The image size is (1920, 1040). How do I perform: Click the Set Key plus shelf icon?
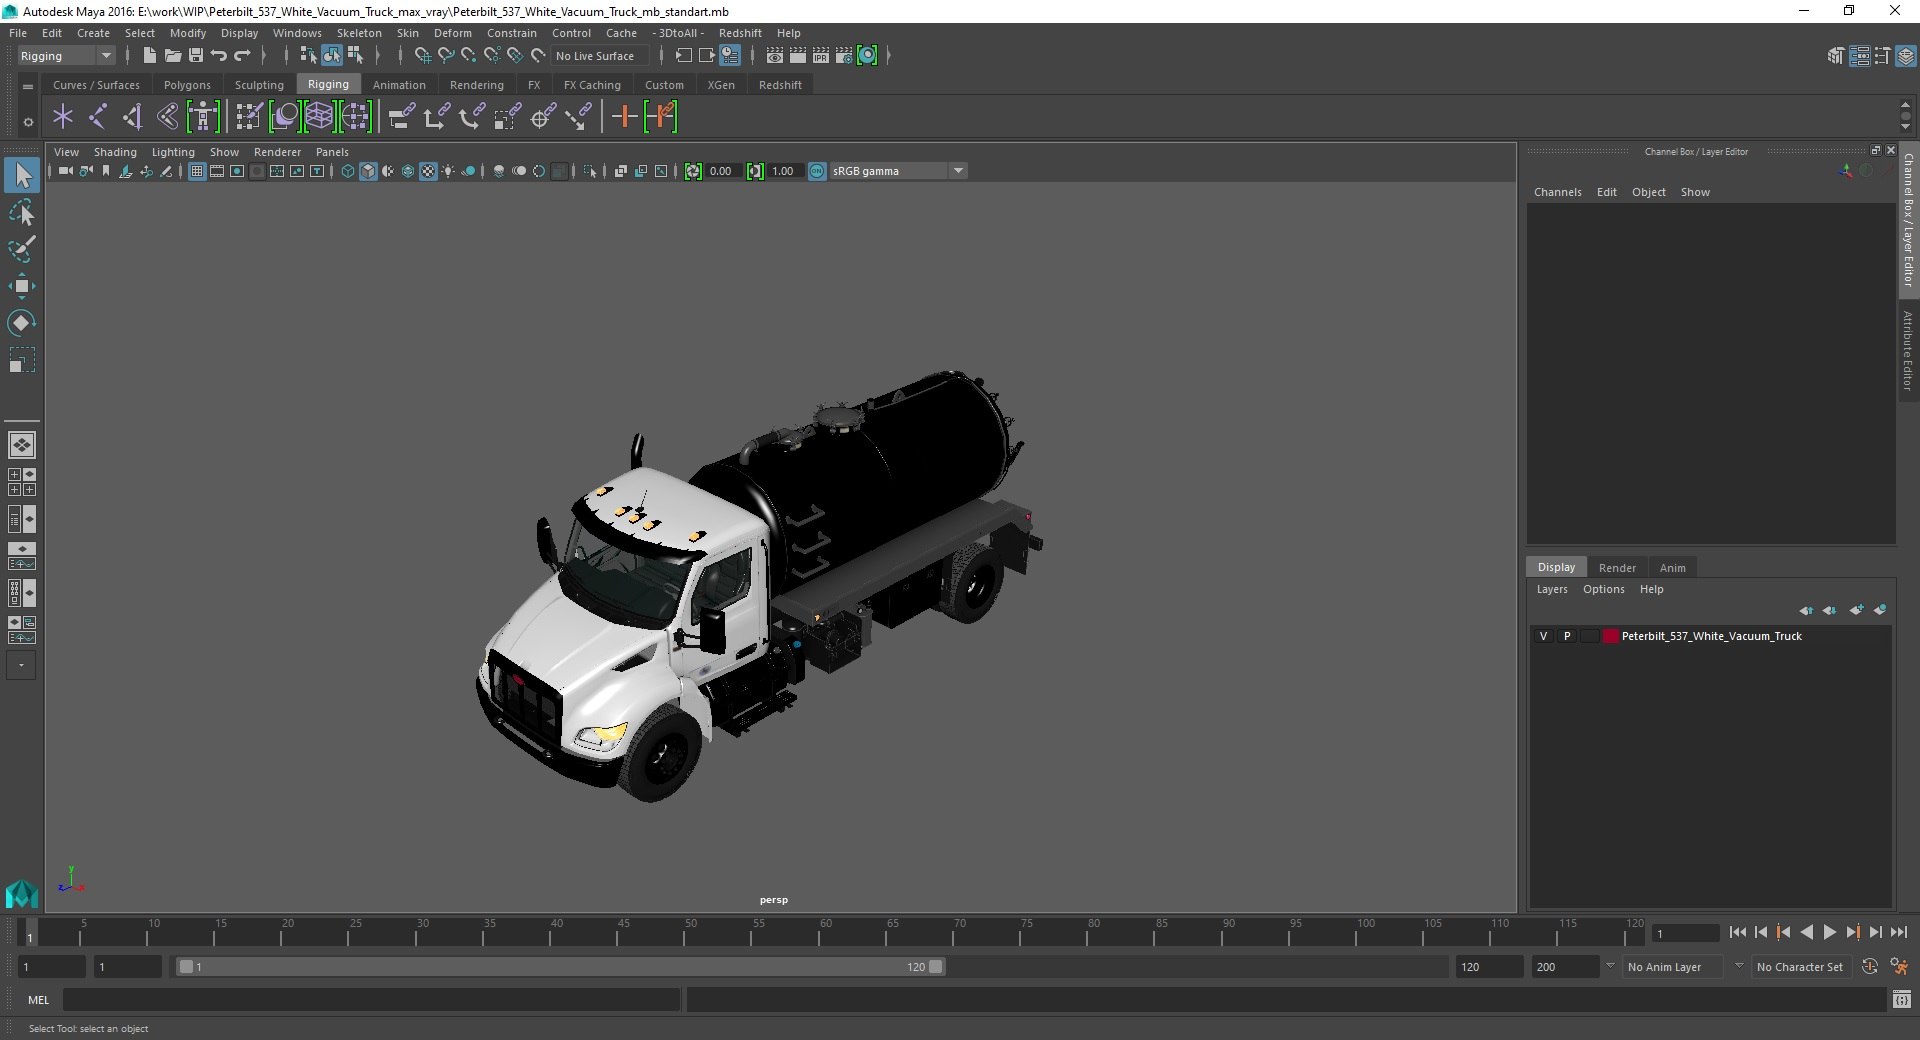click(x=624, y=117)
